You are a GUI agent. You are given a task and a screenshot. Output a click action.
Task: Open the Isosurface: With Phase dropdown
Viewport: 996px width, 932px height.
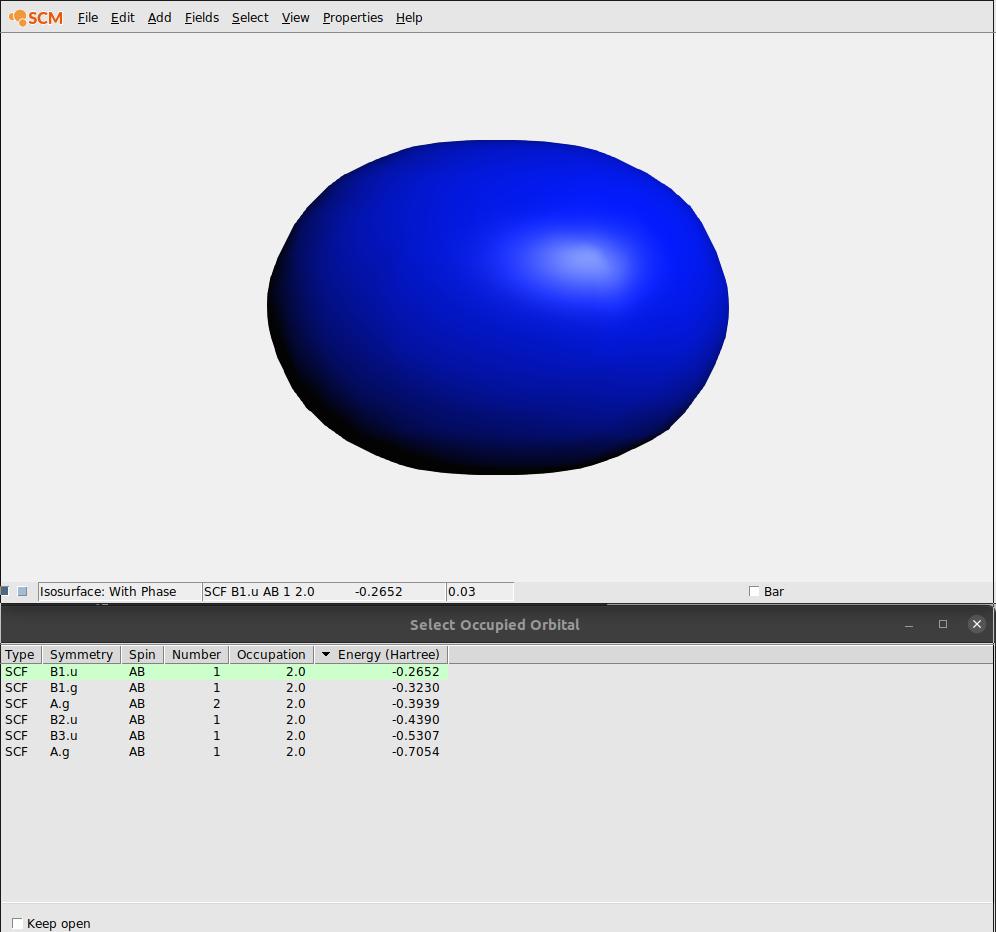(x=119, y=591)
